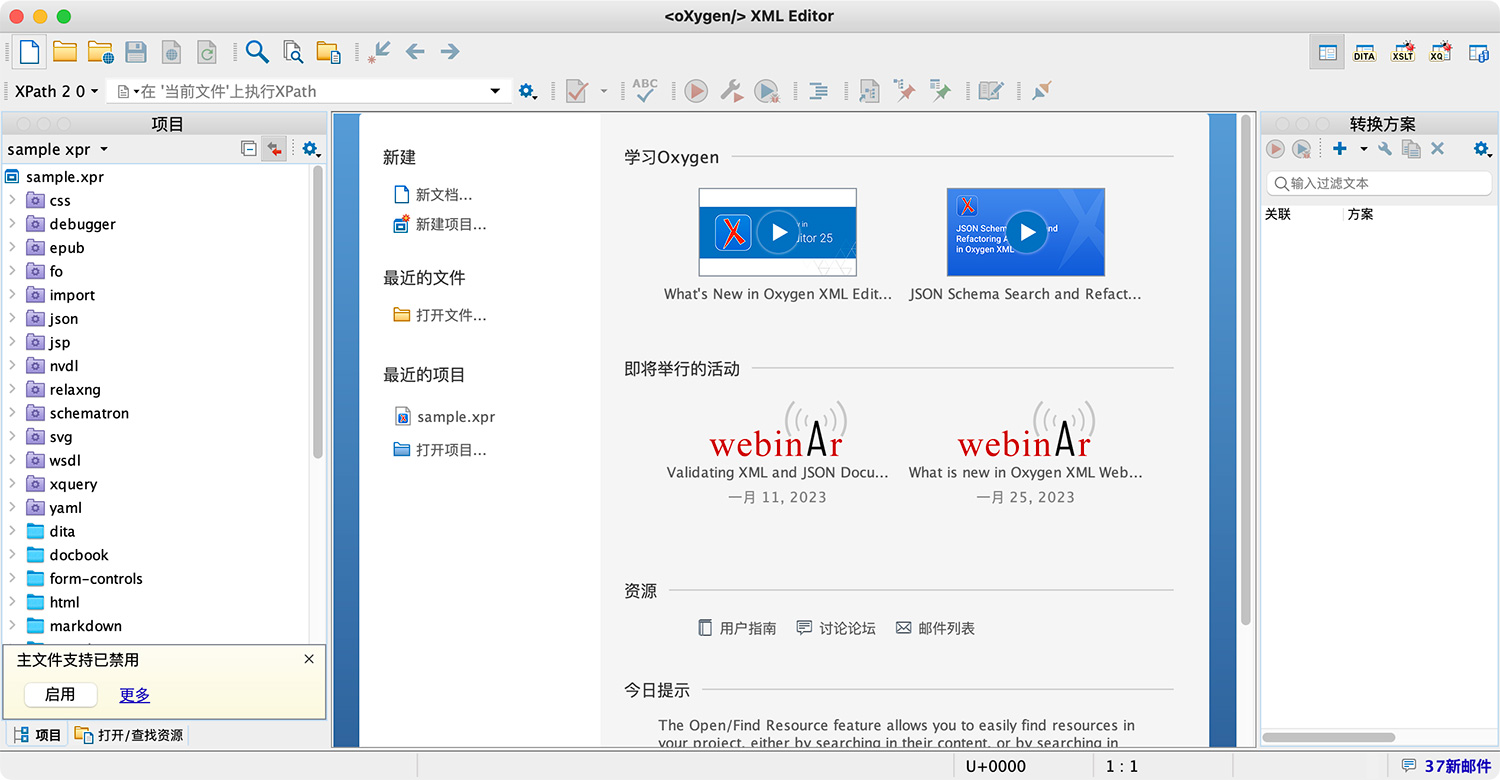Click the Duplicate scenario icon

1411,149
